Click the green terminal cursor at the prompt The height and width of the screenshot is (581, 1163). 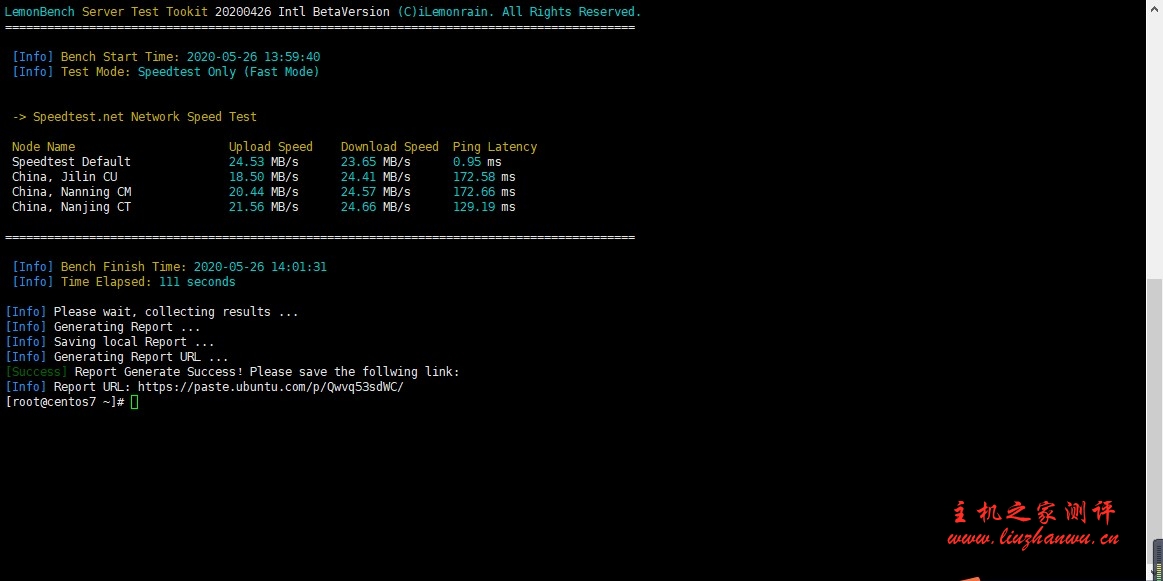tap(135, 402)
